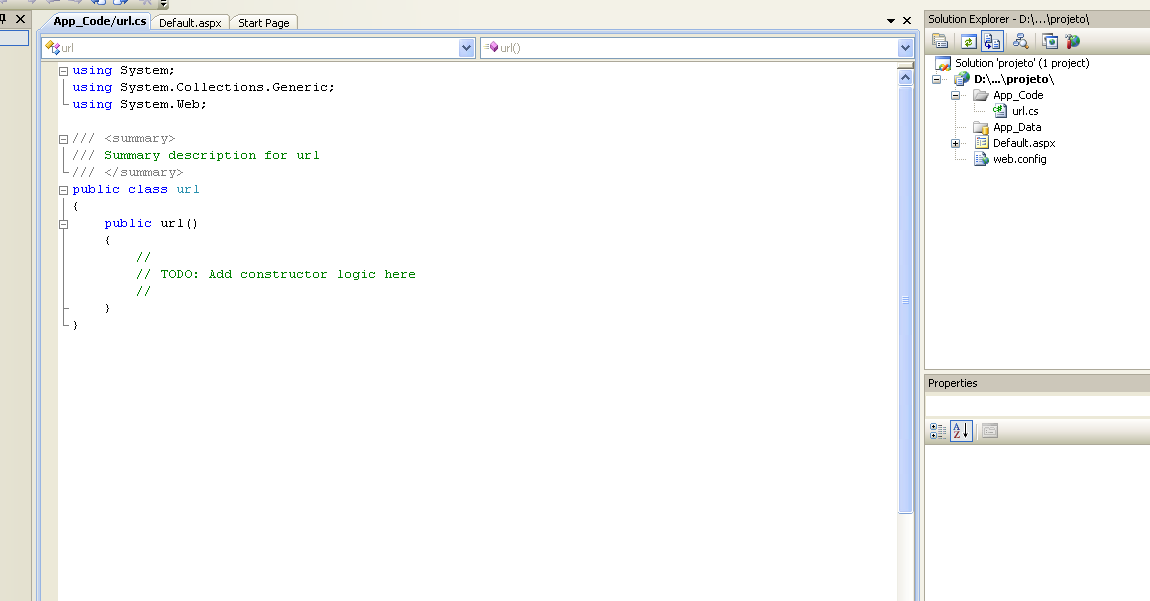Screen dimensions: 1150x601
Task: Click the Refresh icon in Solution Explorer
Action: pyautogui.click(x=968, y=41)
